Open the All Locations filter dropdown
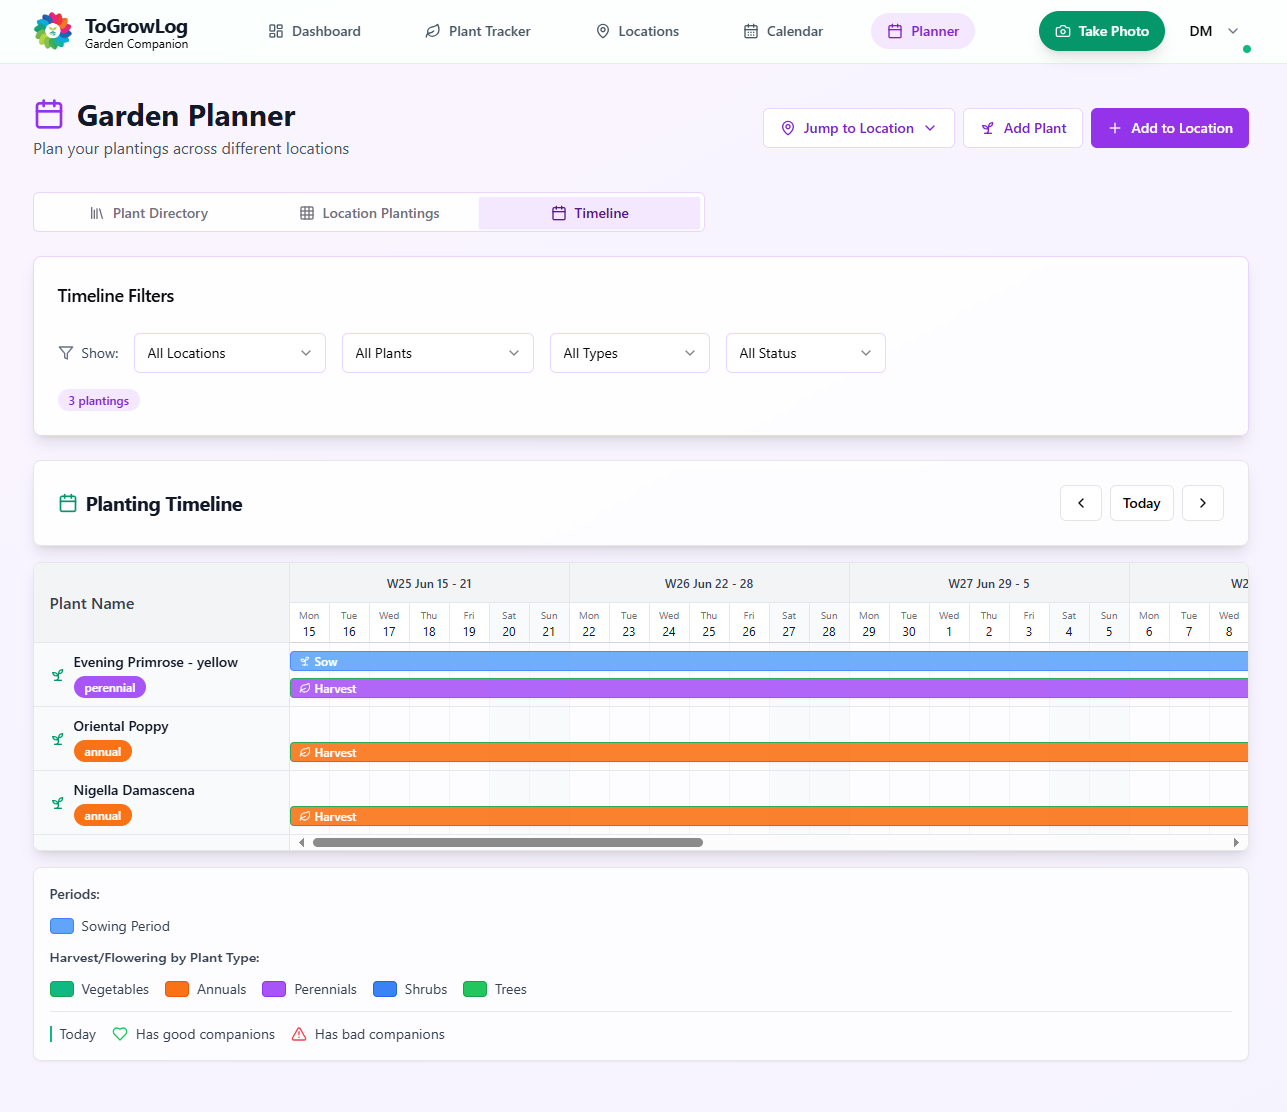 229,353
